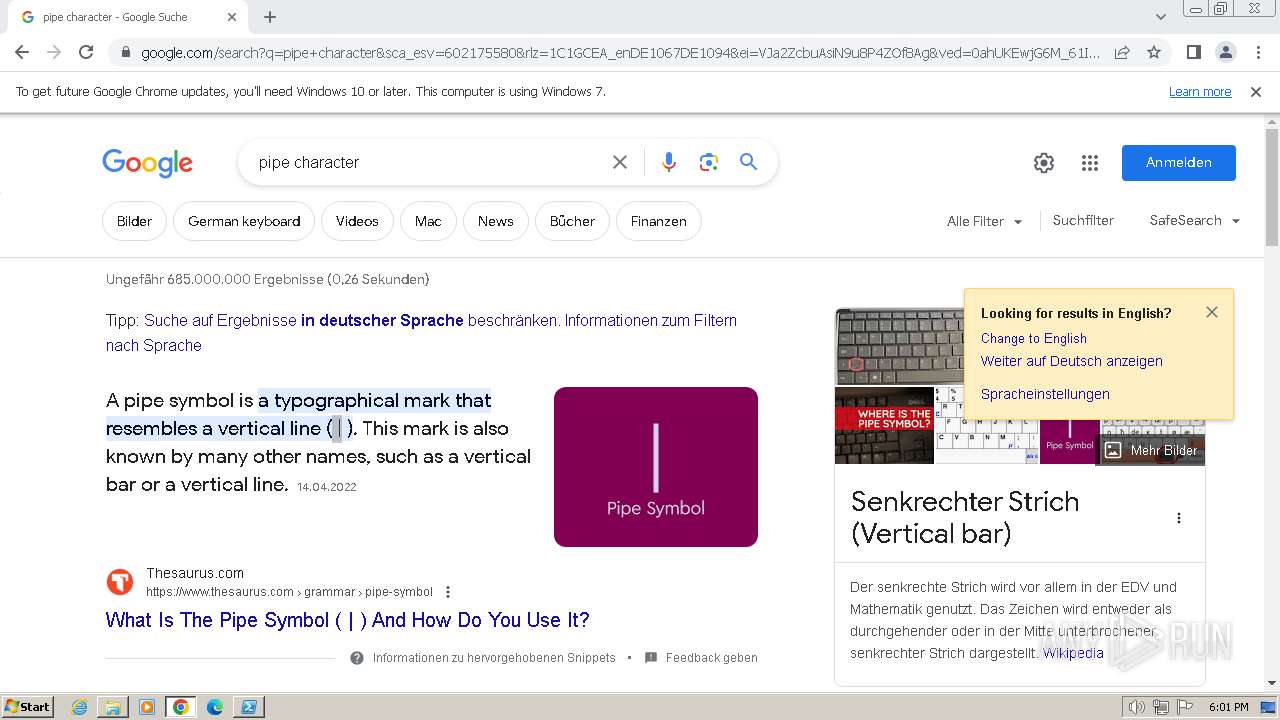The image size is (1280, 720).
Task: Click the Suchfilter option
Action: click(1083, 221)
